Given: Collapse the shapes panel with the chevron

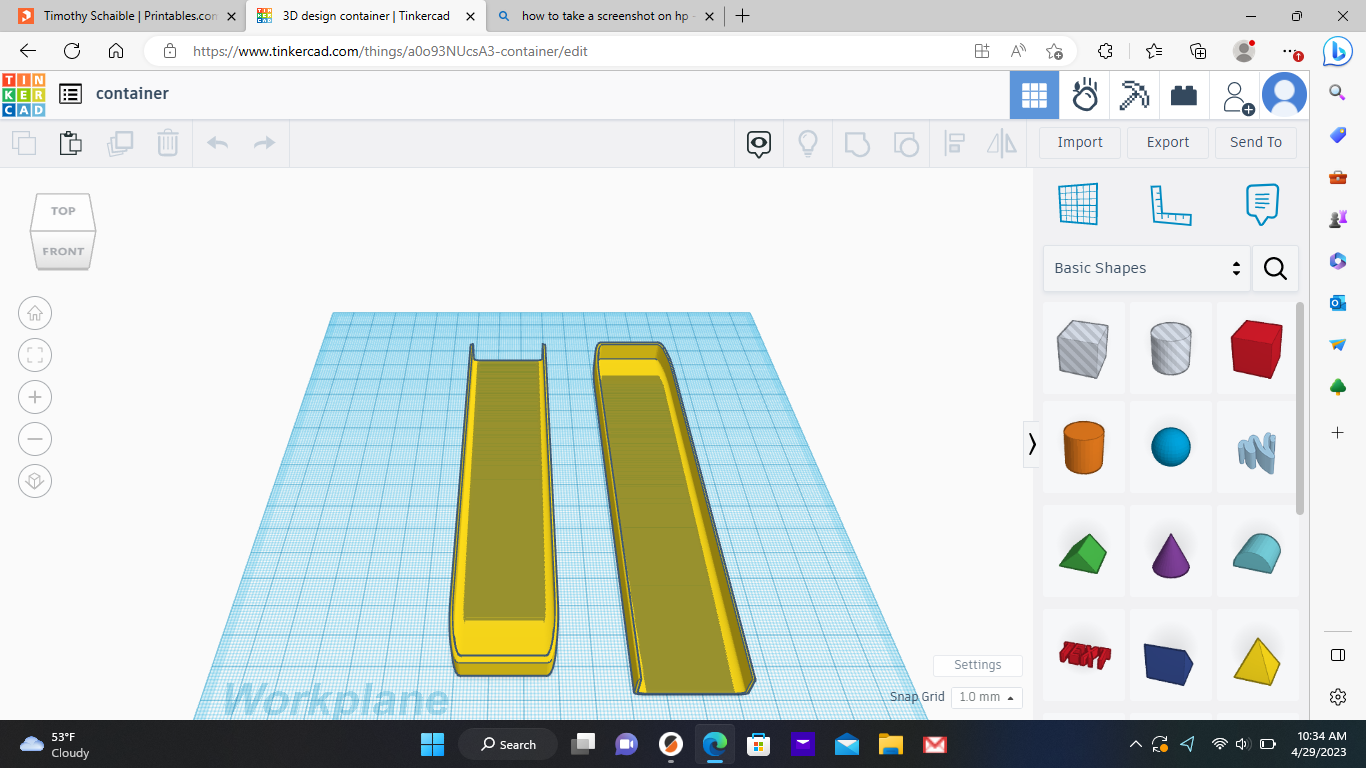Looking at the screenshot, I should click(x=1032, y=443).
